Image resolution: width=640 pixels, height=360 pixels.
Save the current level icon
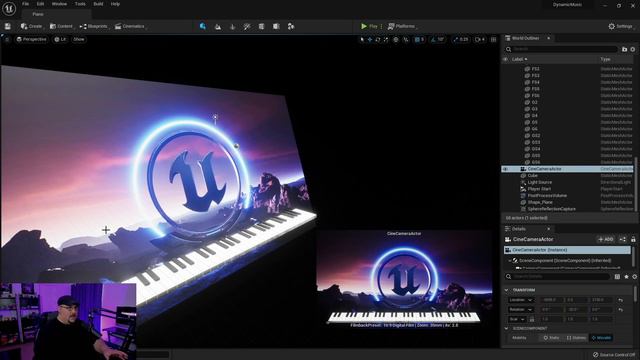[8, 27]
